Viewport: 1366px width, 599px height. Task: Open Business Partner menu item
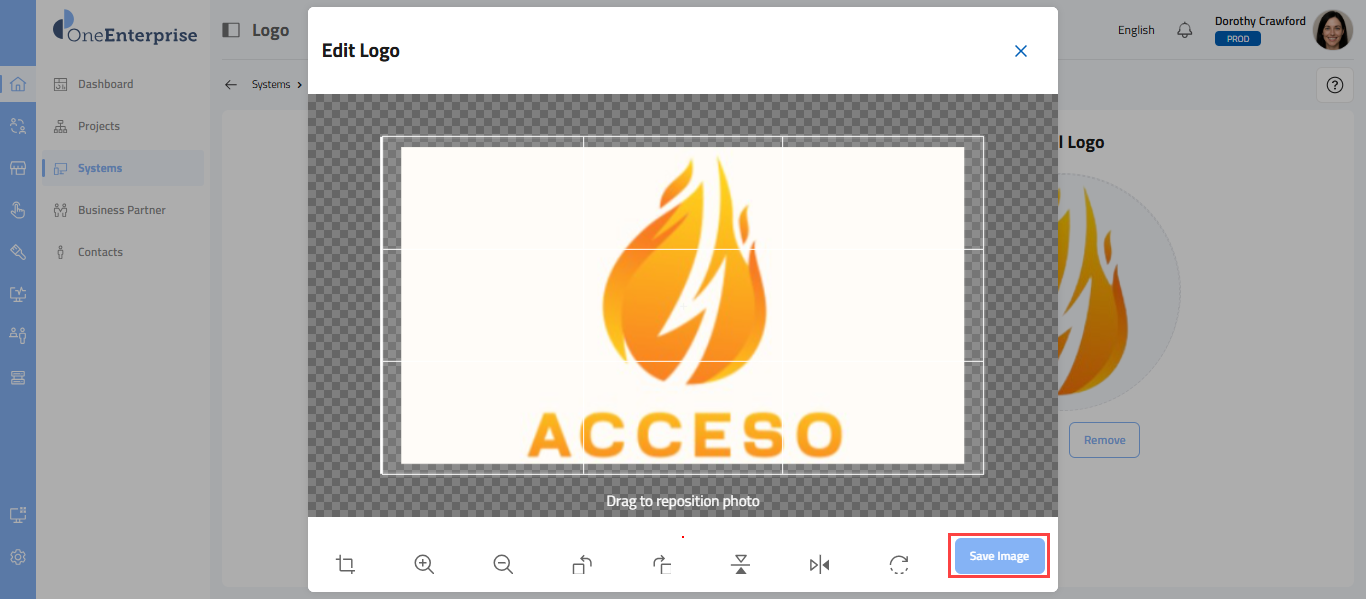(x=123, y=210)
